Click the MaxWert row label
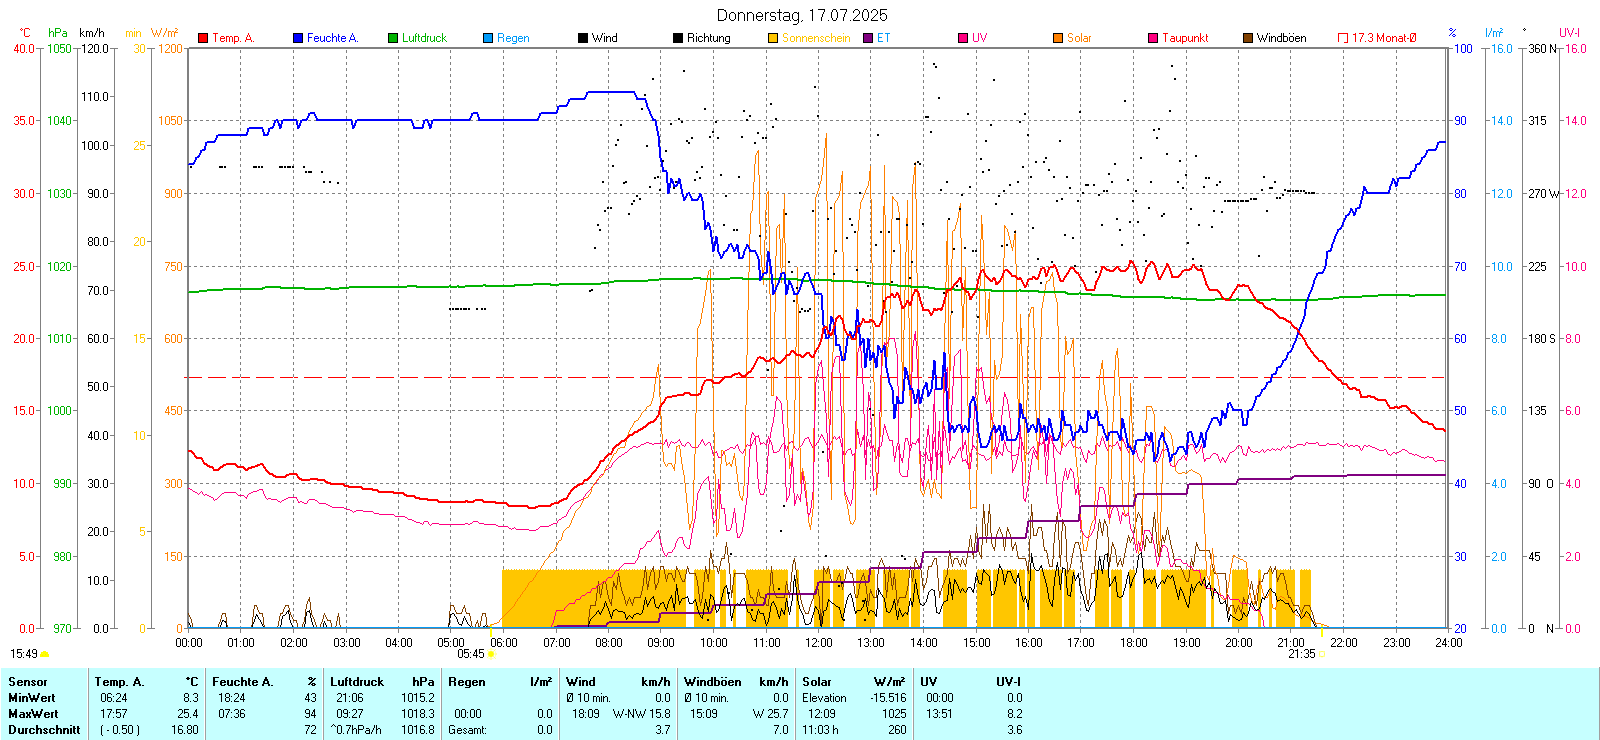1600x740 pixels. [x=33, y=714]
